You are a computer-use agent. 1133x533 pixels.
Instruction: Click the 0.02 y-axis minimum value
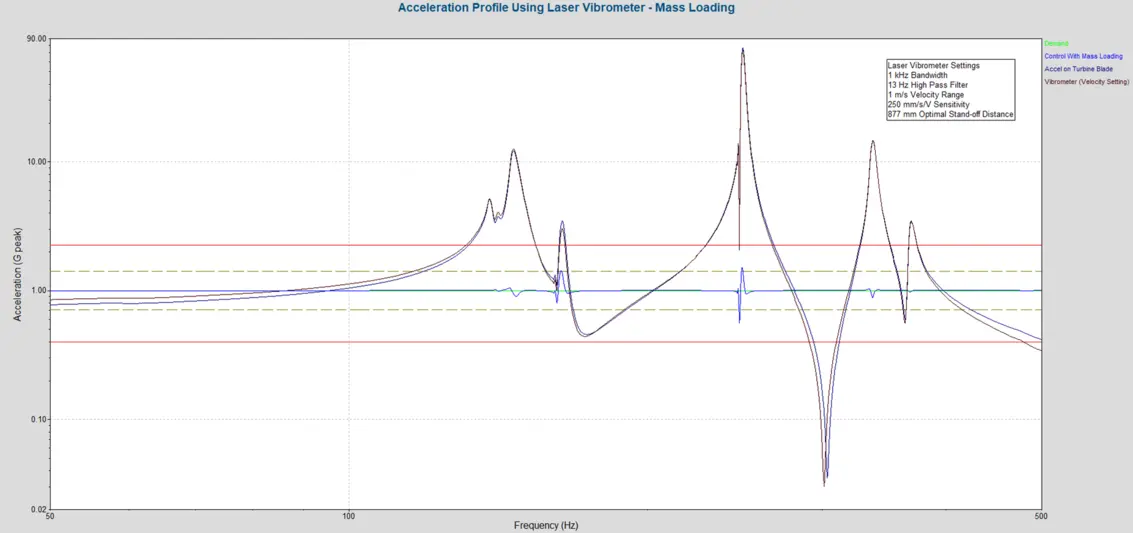pos(38,510)
